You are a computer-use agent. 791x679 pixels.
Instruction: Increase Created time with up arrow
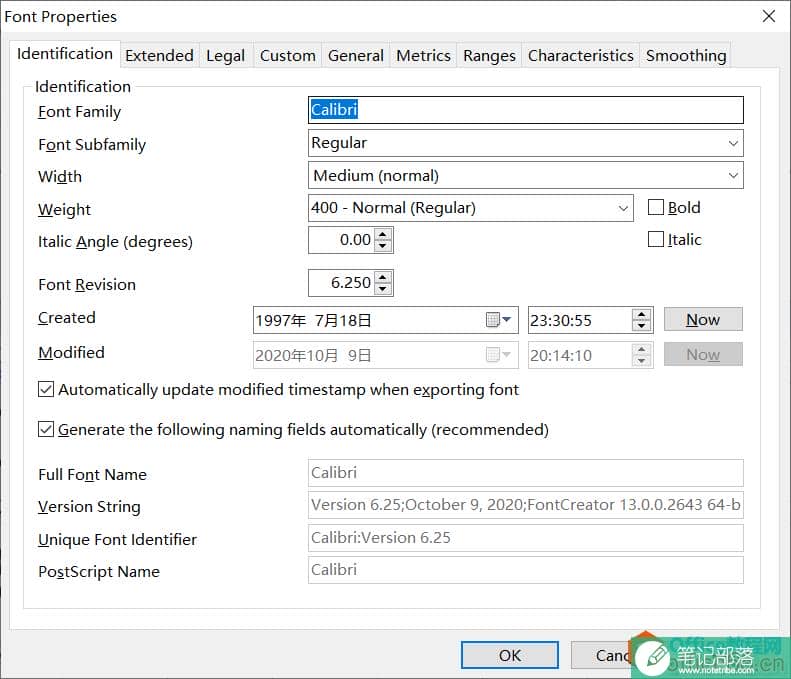641,314
